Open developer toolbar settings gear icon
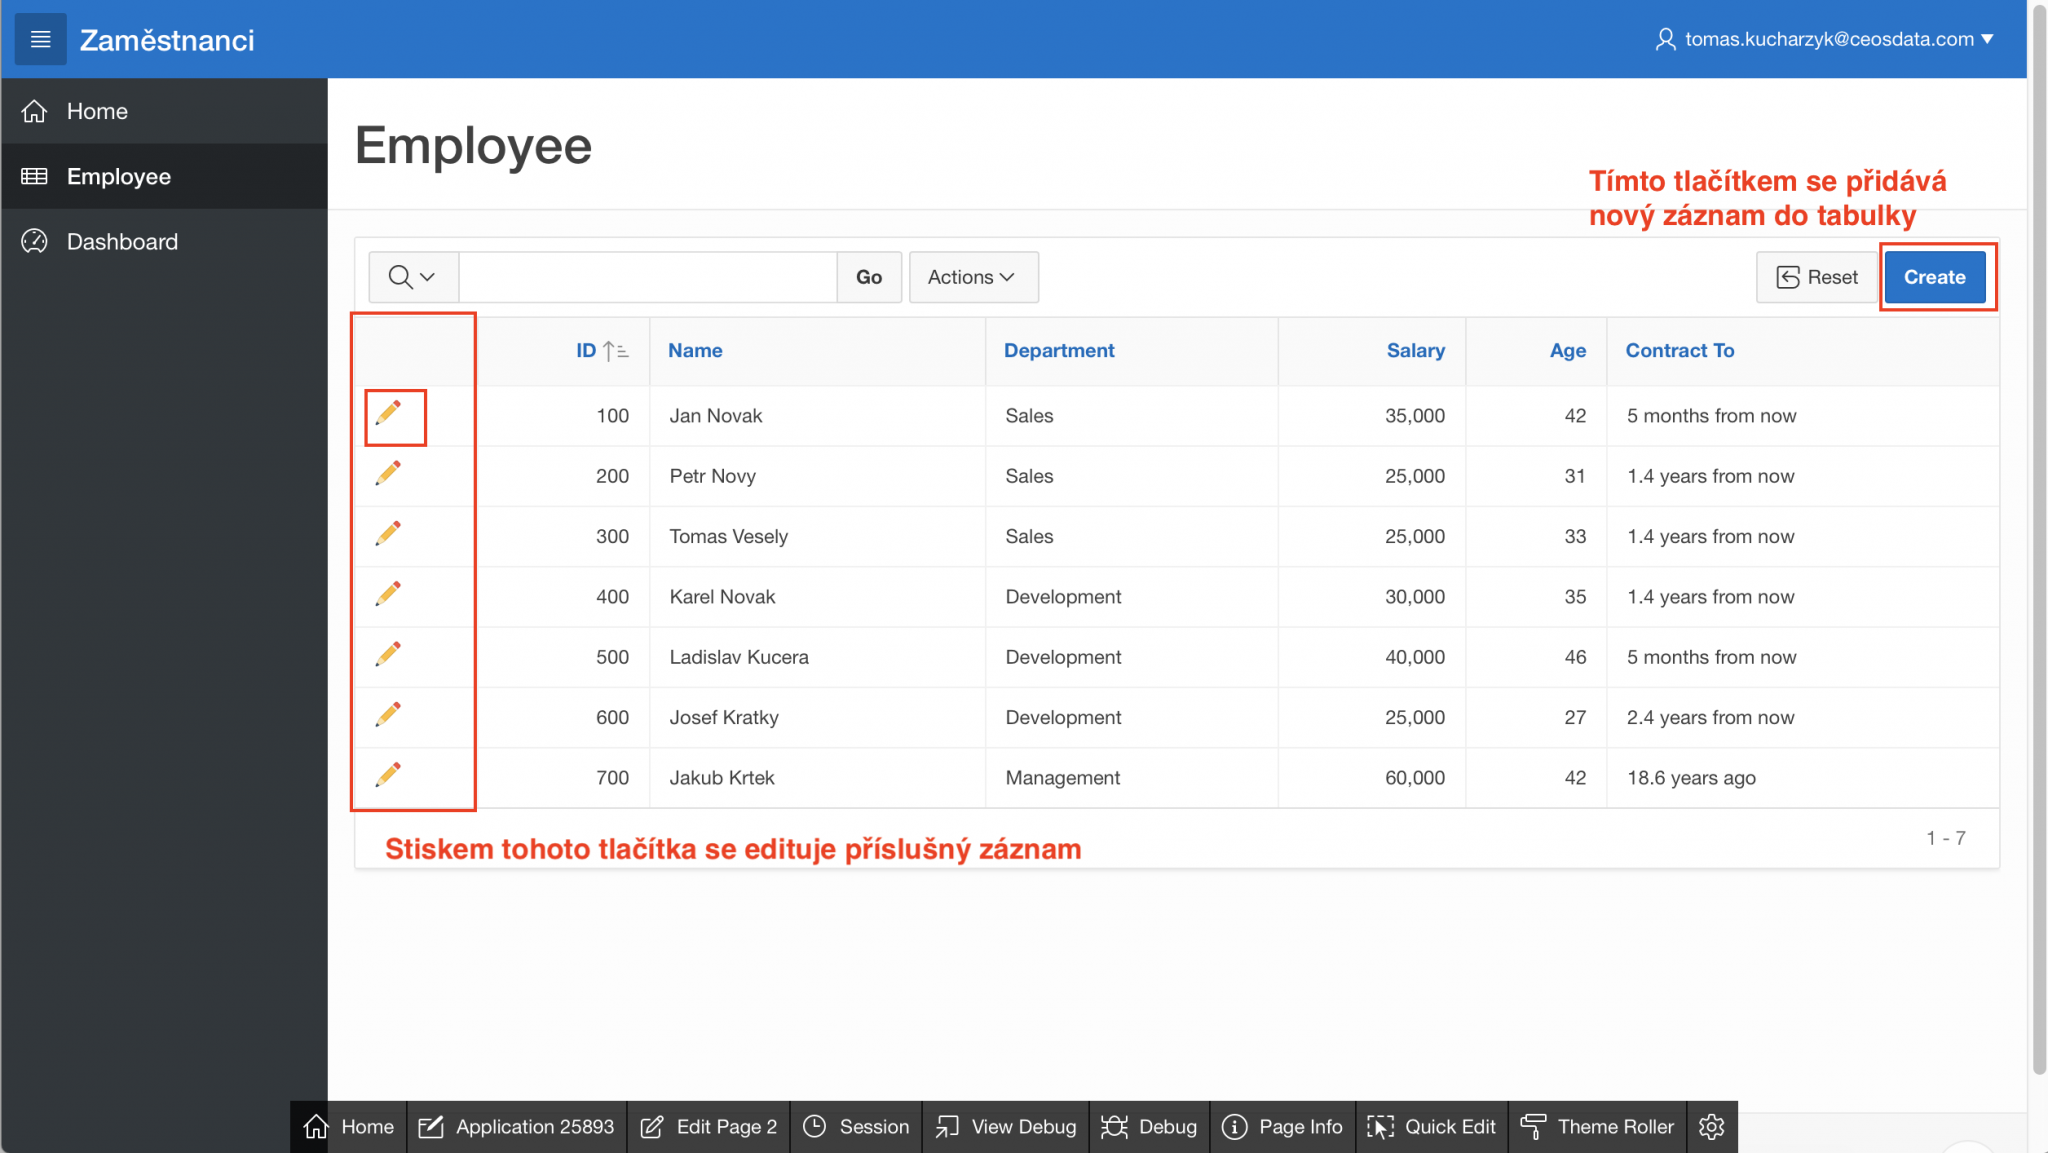The image size is (2048, 1153). (x=1711, y=1127)
